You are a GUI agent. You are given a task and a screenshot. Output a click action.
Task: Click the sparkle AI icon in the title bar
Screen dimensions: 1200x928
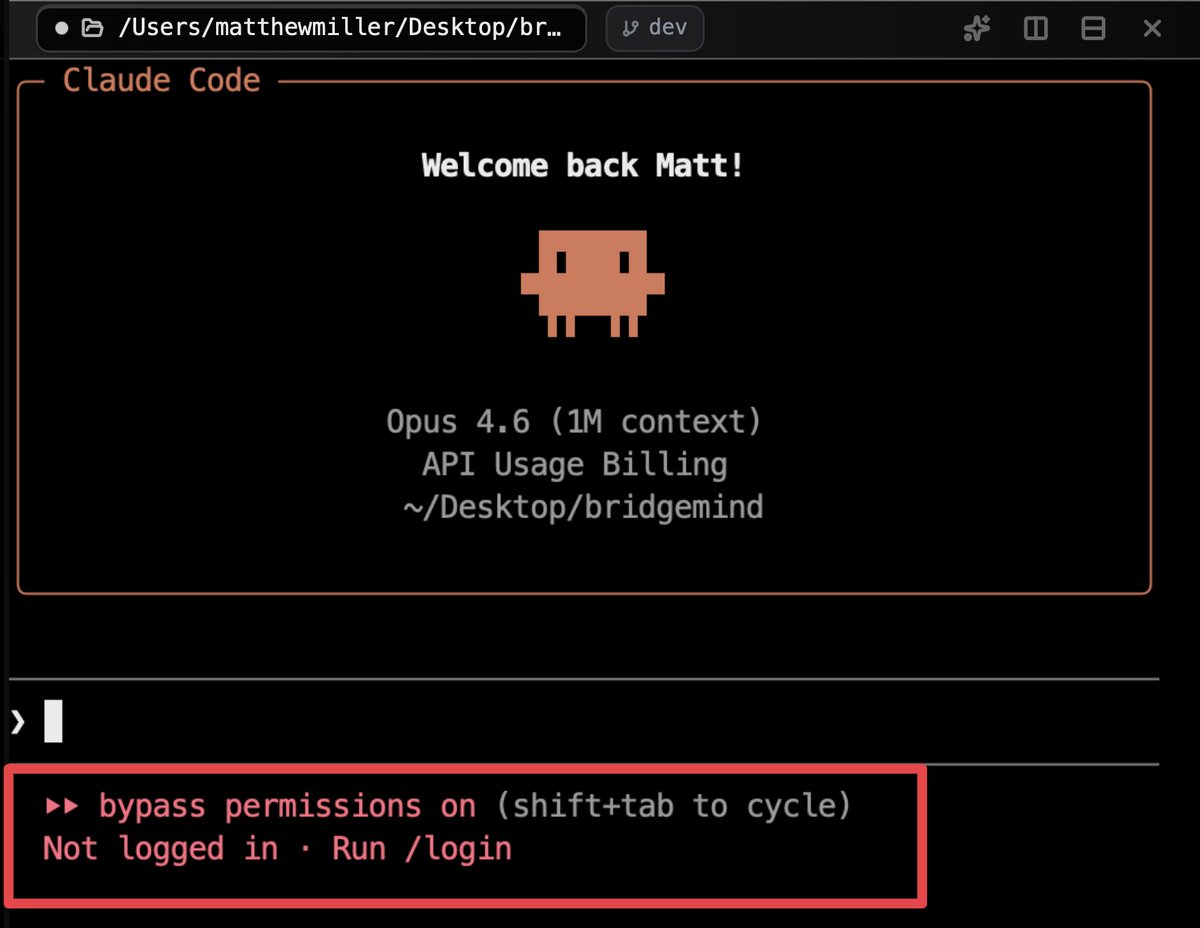(x=977, y=29)
